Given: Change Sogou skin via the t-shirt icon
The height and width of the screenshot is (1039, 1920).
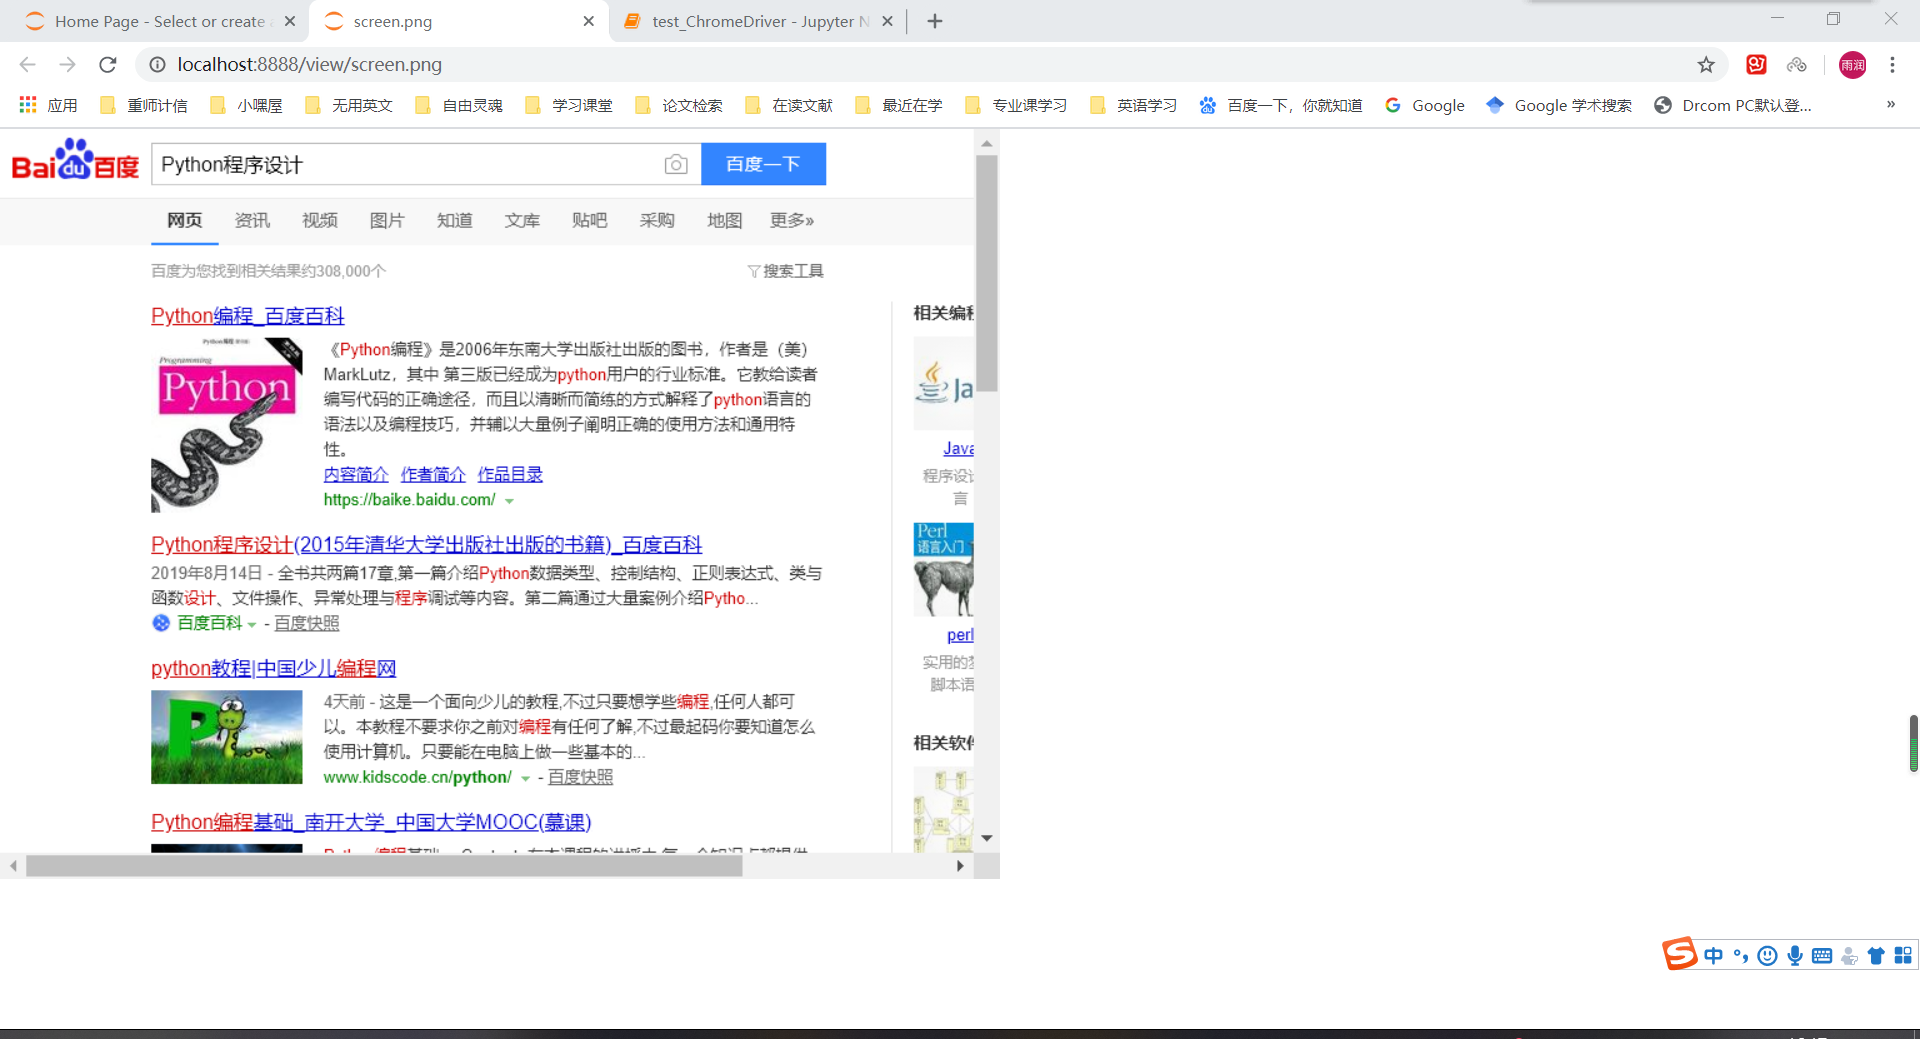Looking at the screenshot, I should 1876,956.
